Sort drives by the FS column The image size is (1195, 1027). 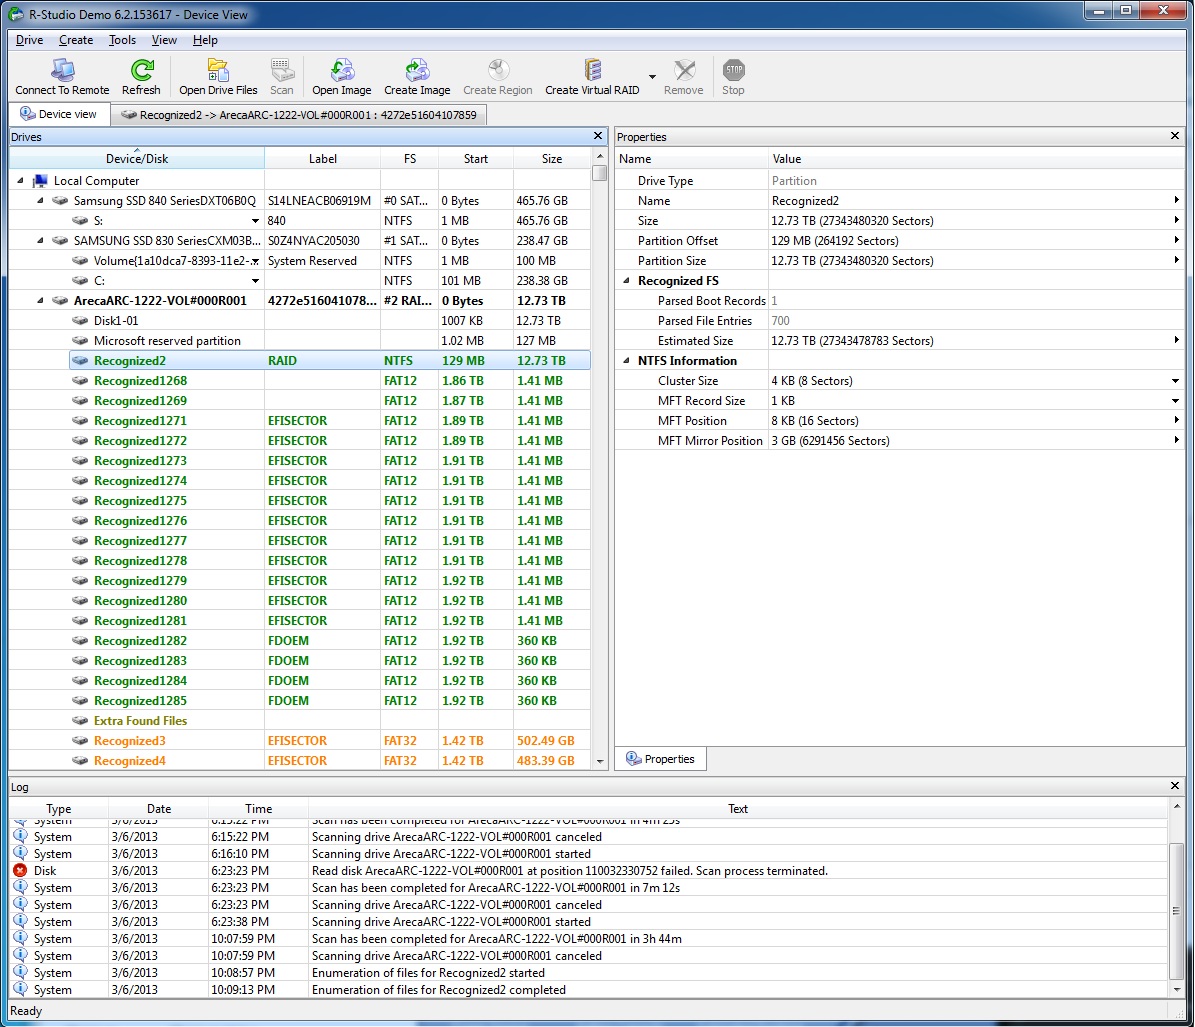click(410, 158)
